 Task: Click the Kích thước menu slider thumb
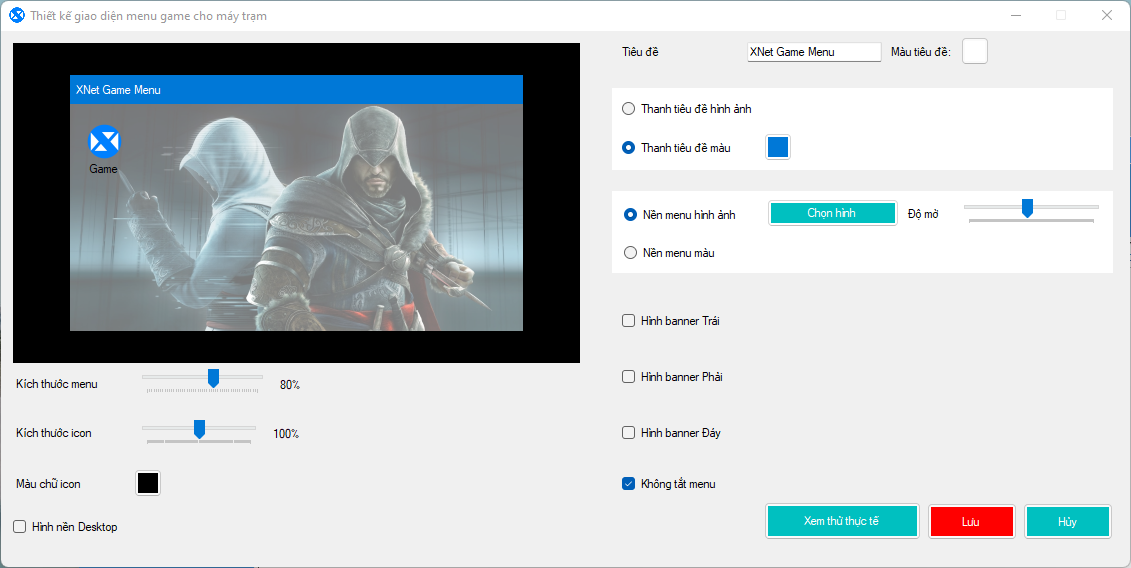click(x=214, y=378)
